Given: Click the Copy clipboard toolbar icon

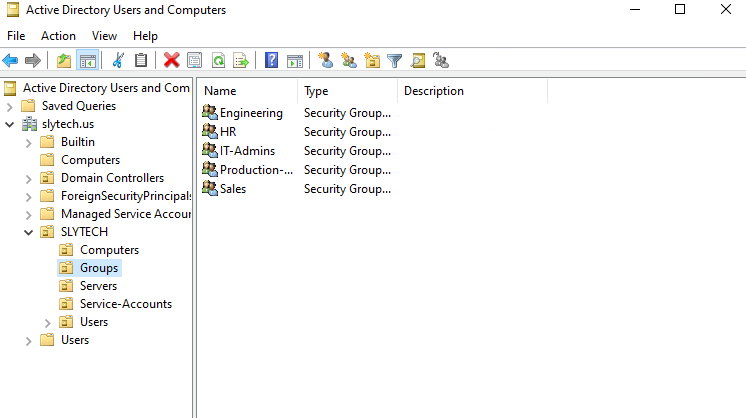Looking at the screenshot, I should click(x=141, y=60).
